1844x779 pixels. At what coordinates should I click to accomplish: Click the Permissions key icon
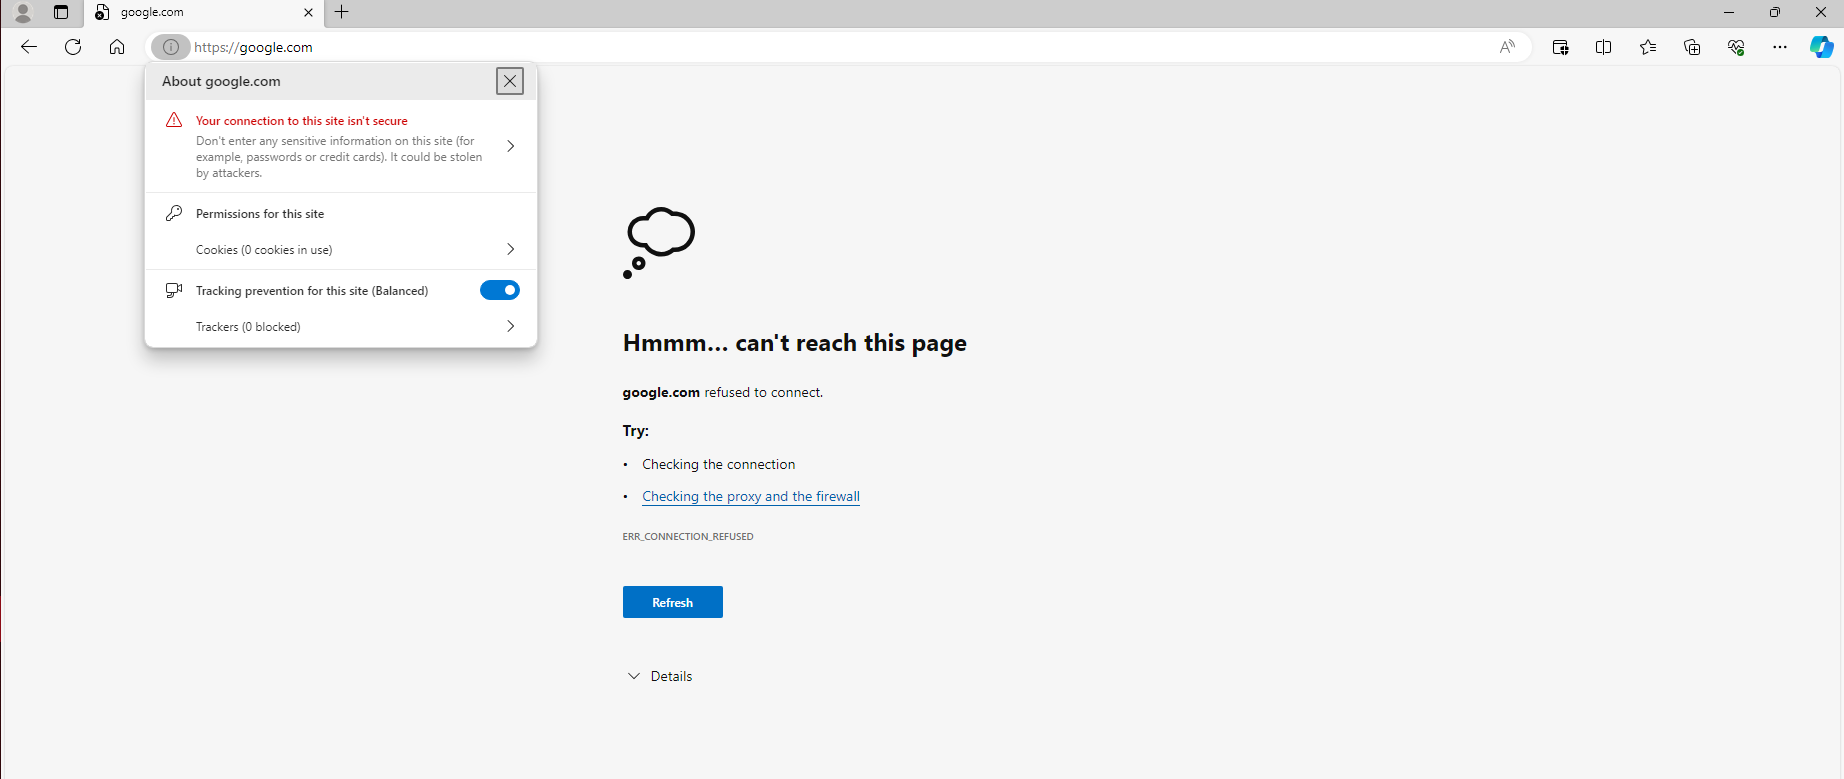click(174, 213)
